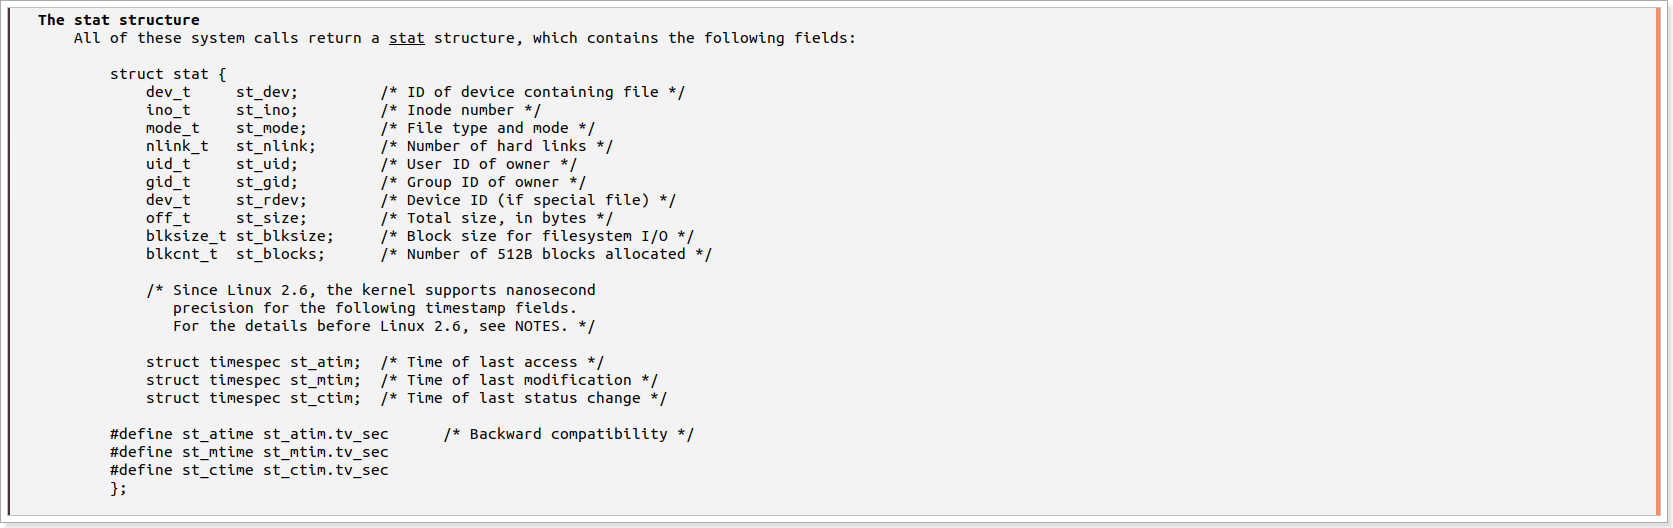
Task: Click the st_ino field name
Action: (x=266, y=110)
